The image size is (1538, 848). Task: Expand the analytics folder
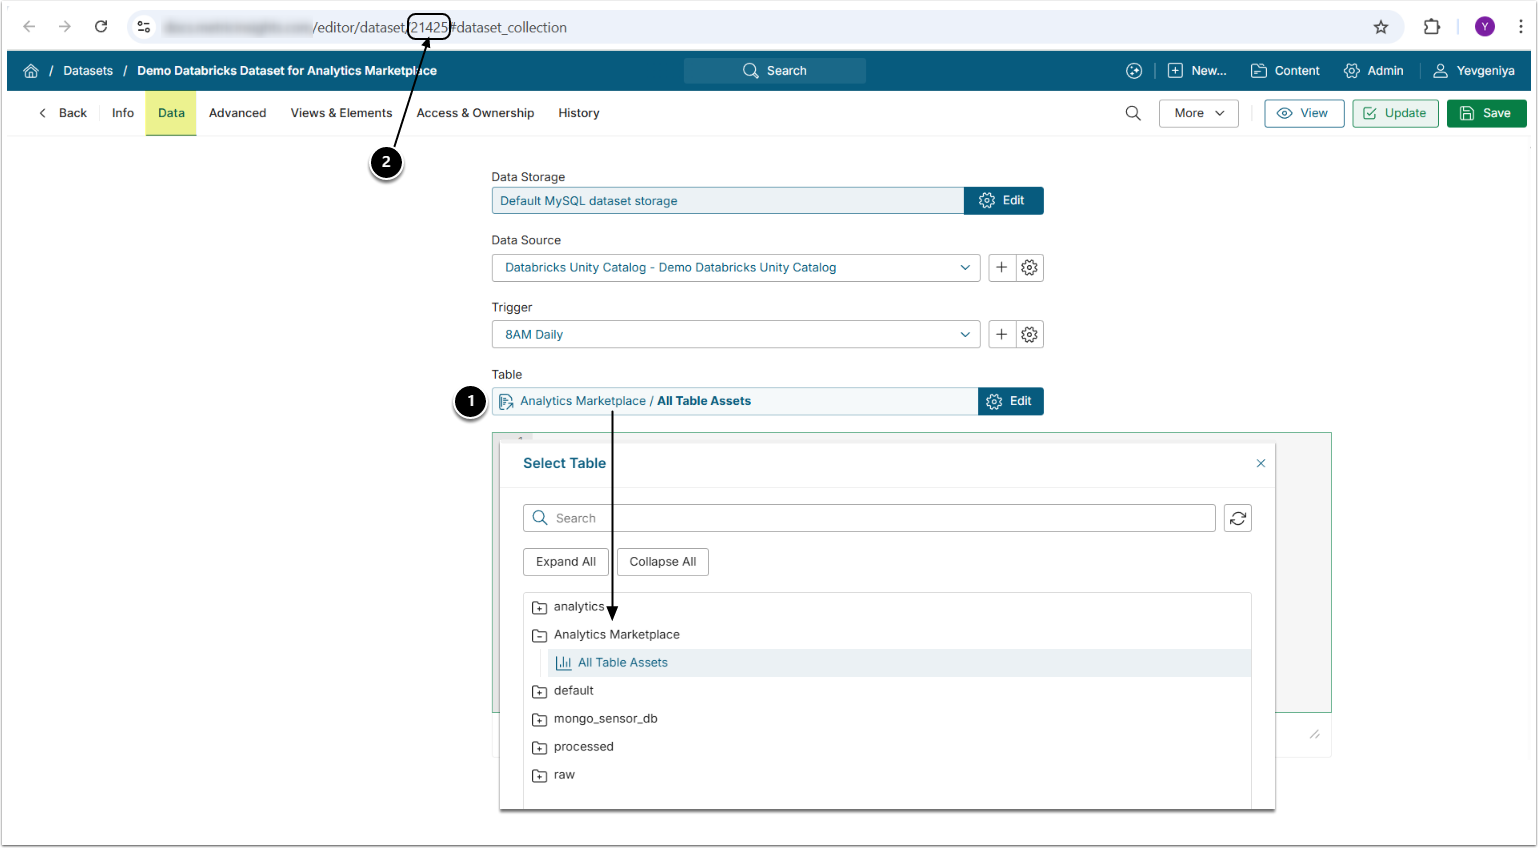point(540,607)
